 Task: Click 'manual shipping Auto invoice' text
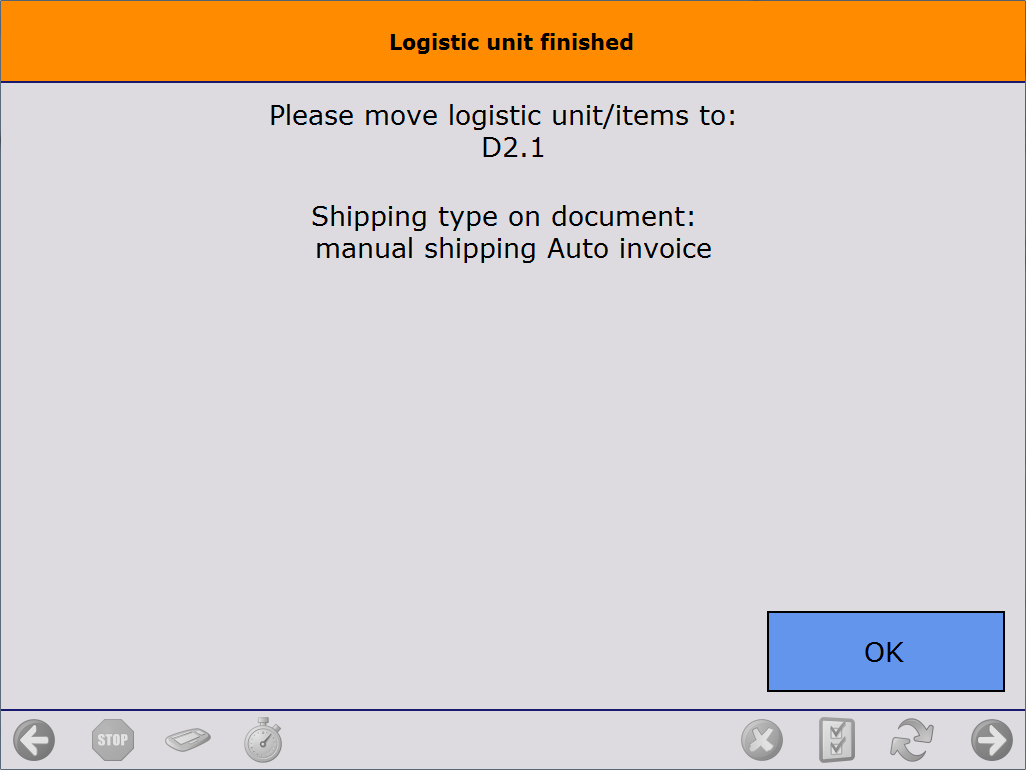click(x=513, y=248)
